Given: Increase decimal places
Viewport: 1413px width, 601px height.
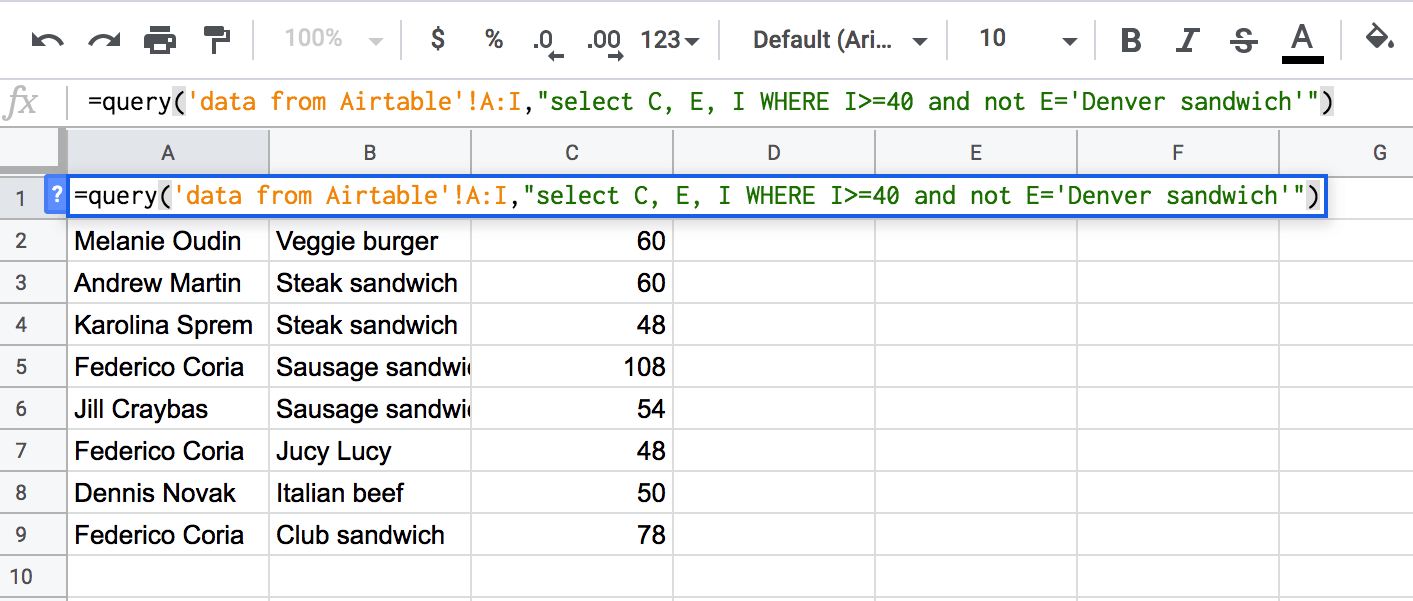Looking at the screenshot, I should pyautogui.click(x=604, y=40).
